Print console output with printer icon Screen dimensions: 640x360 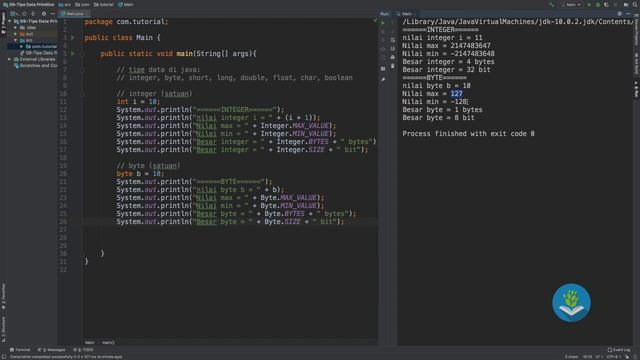pos(393,57)
